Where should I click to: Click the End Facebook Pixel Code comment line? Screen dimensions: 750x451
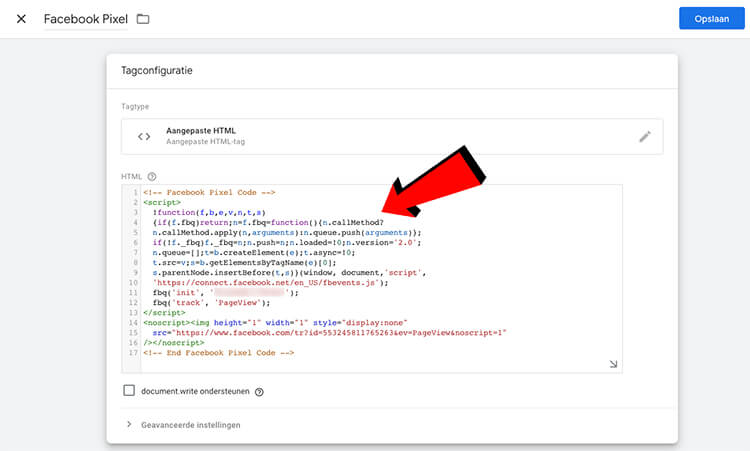[x=219, y=353]
